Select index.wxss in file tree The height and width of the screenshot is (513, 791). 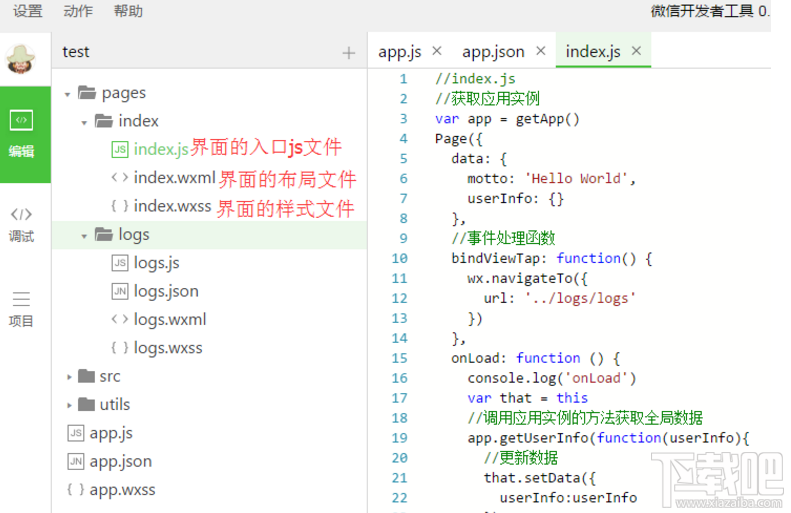[172, 206]
